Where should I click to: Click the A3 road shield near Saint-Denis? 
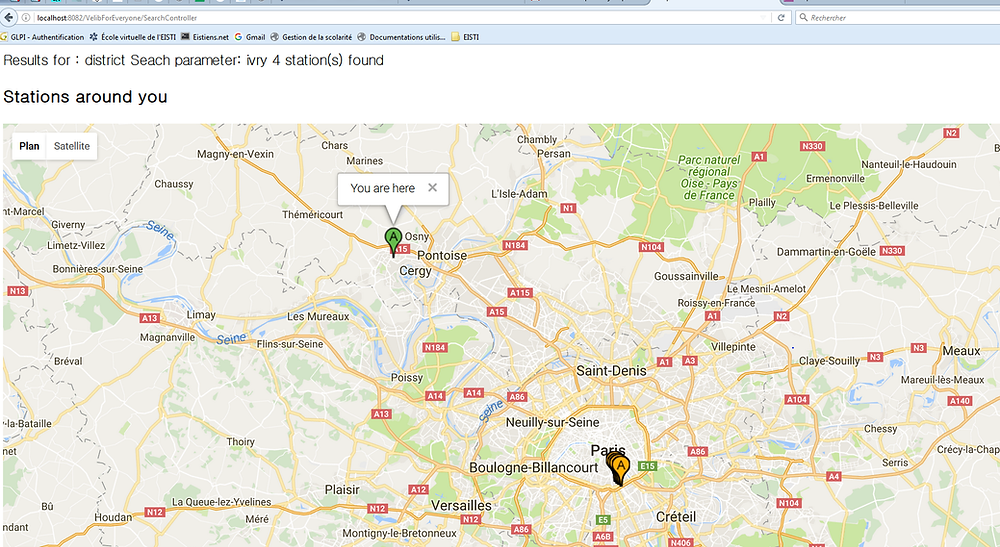coord(690,361)
